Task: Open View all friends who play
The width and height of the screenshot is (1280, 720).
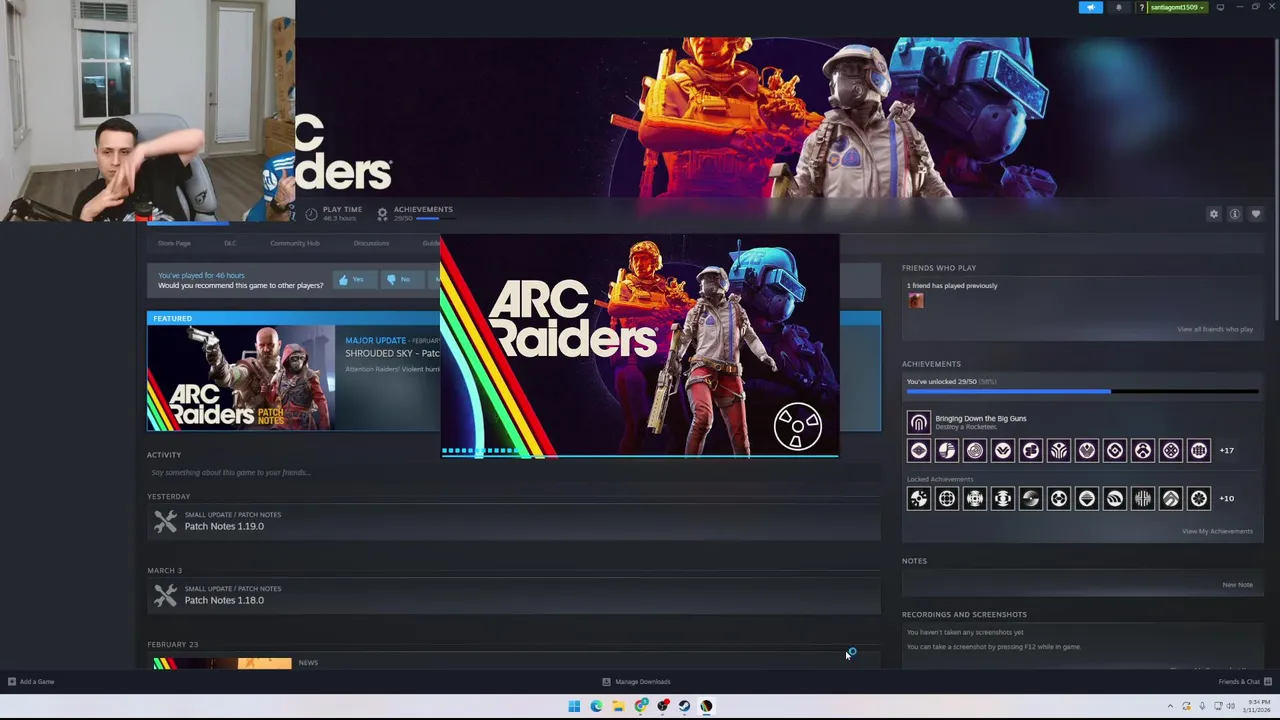Action: (1215, 329)
